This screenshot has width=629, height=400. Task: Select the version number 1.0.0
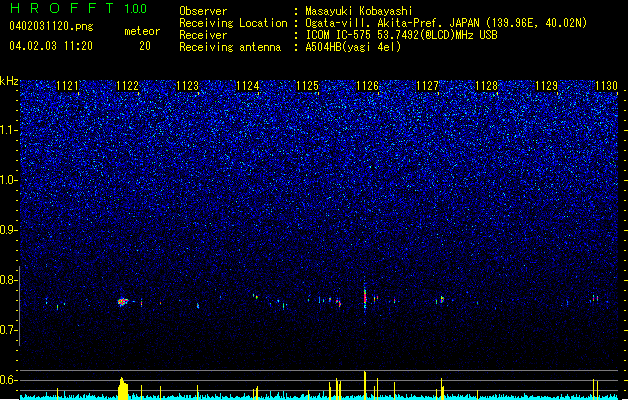tap(135, 8)
